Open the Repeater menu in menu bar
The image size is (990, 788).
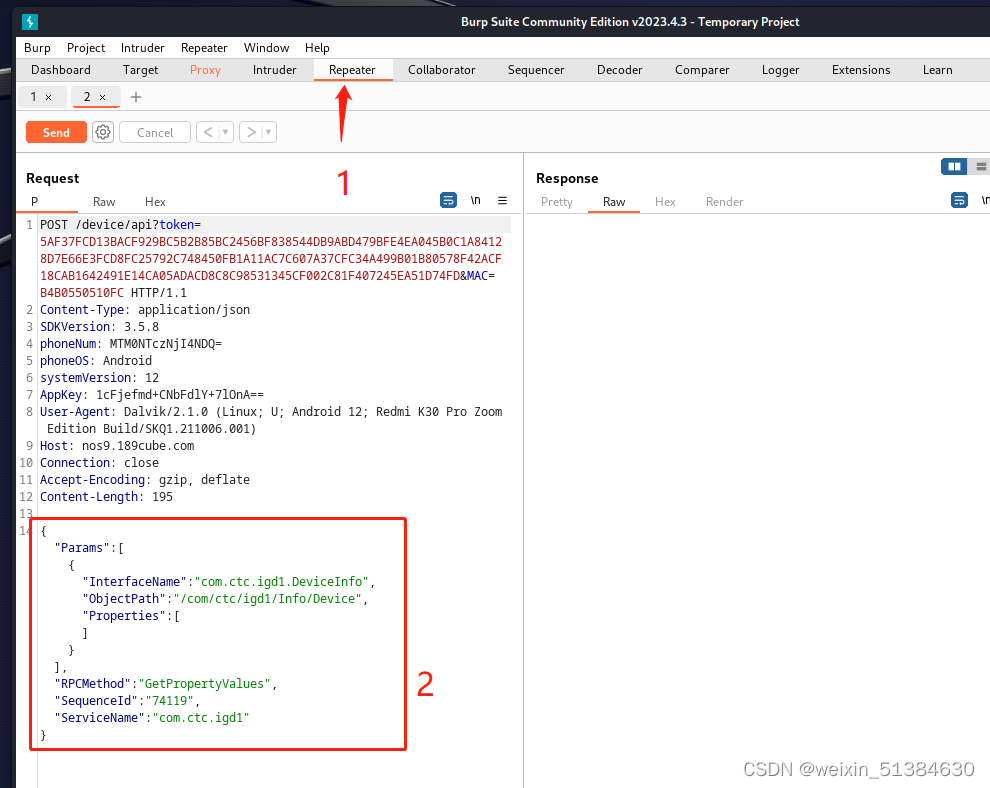pos(204,47)
